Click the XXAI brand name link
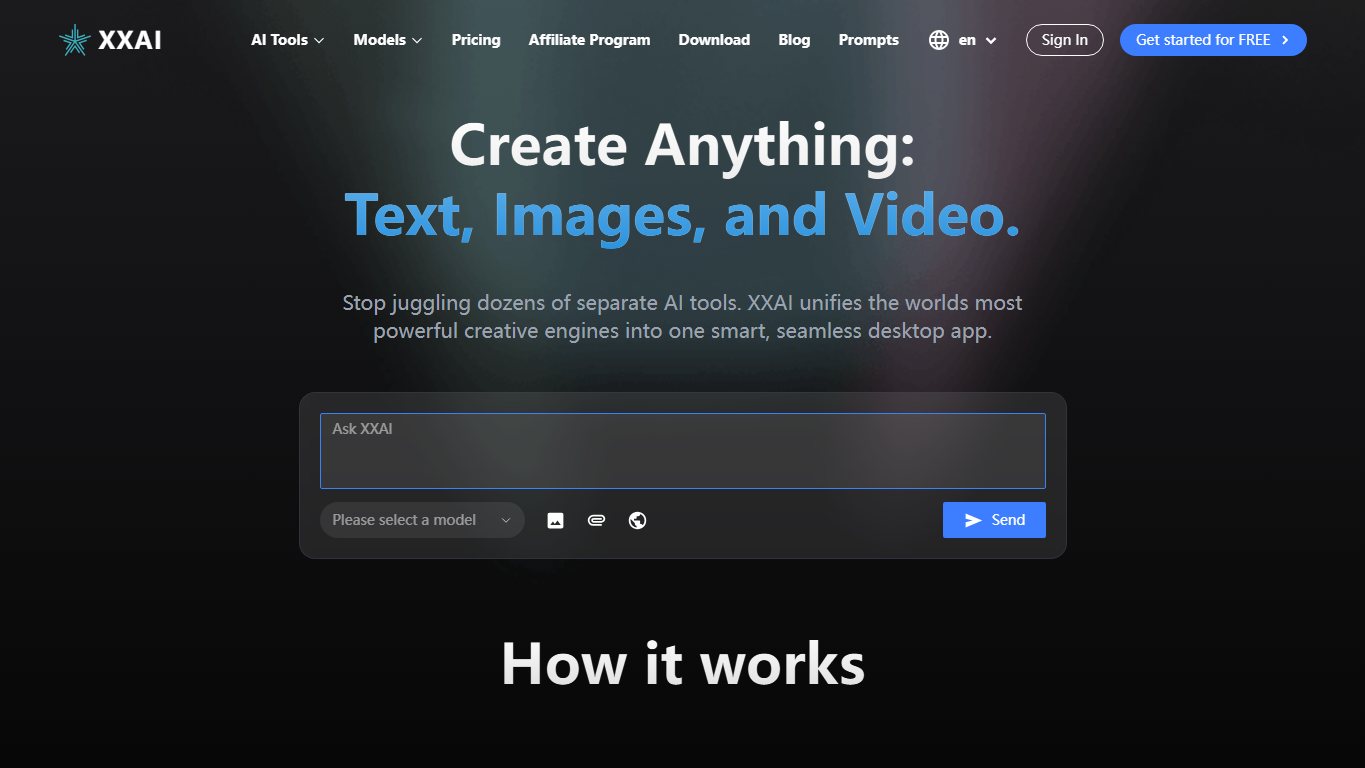This screenshot has width=1365, height=768. 130,40
